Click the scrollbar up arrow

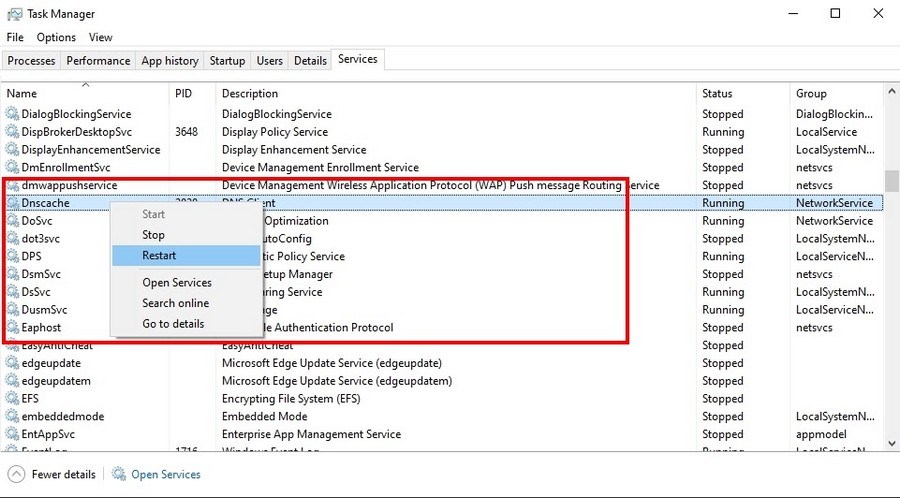tap(891, 91)
